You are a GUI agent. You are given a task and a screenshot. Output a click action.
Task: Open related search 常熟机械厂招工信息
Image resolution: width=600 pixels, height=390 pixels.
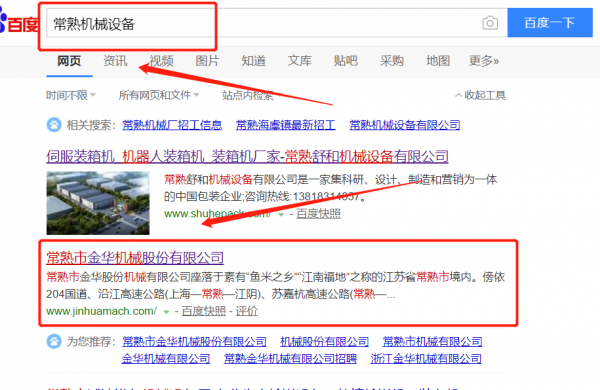tap(172, 125)
